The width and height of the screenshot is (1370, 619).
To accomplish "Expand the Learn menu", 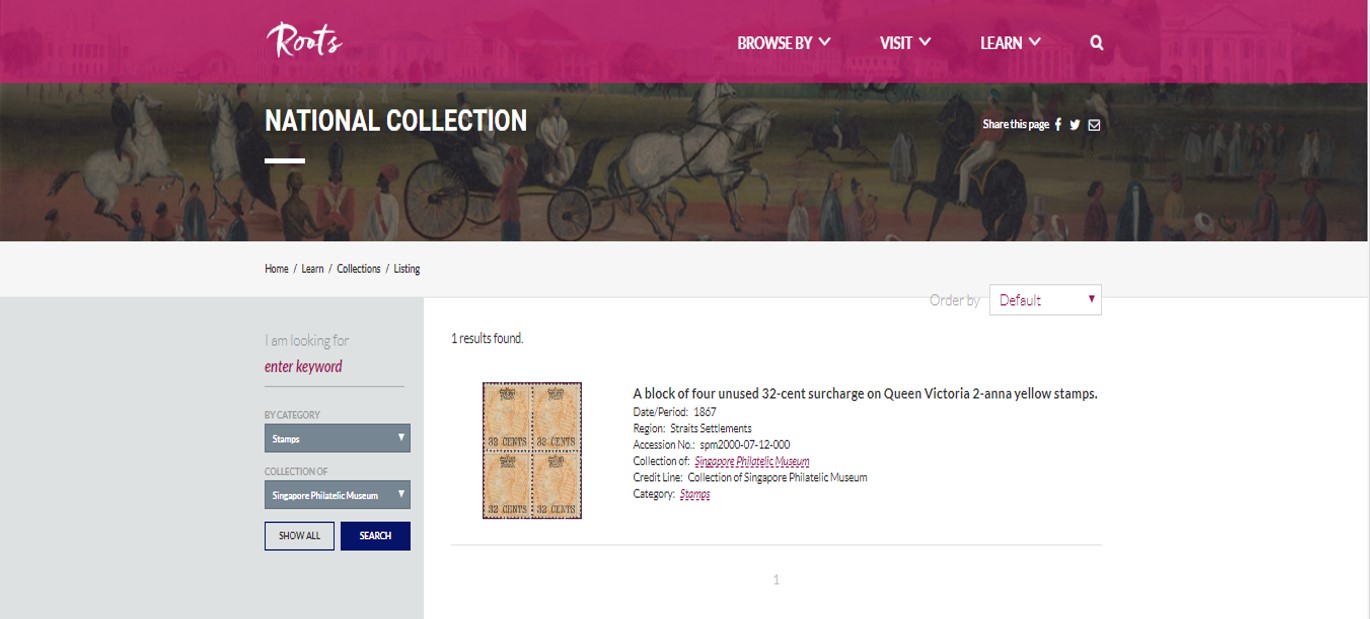I will (1010, 43).
